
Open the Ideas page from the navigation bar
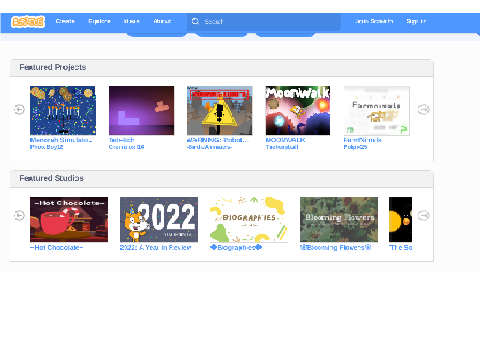coord(132,21)
